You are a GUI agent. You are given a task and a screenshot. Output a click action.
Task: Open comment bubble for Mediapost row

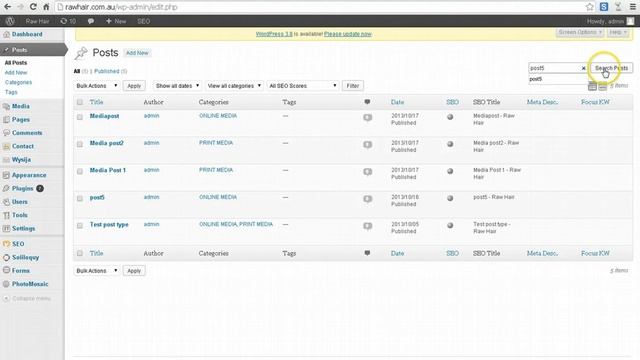click(368, 118)
